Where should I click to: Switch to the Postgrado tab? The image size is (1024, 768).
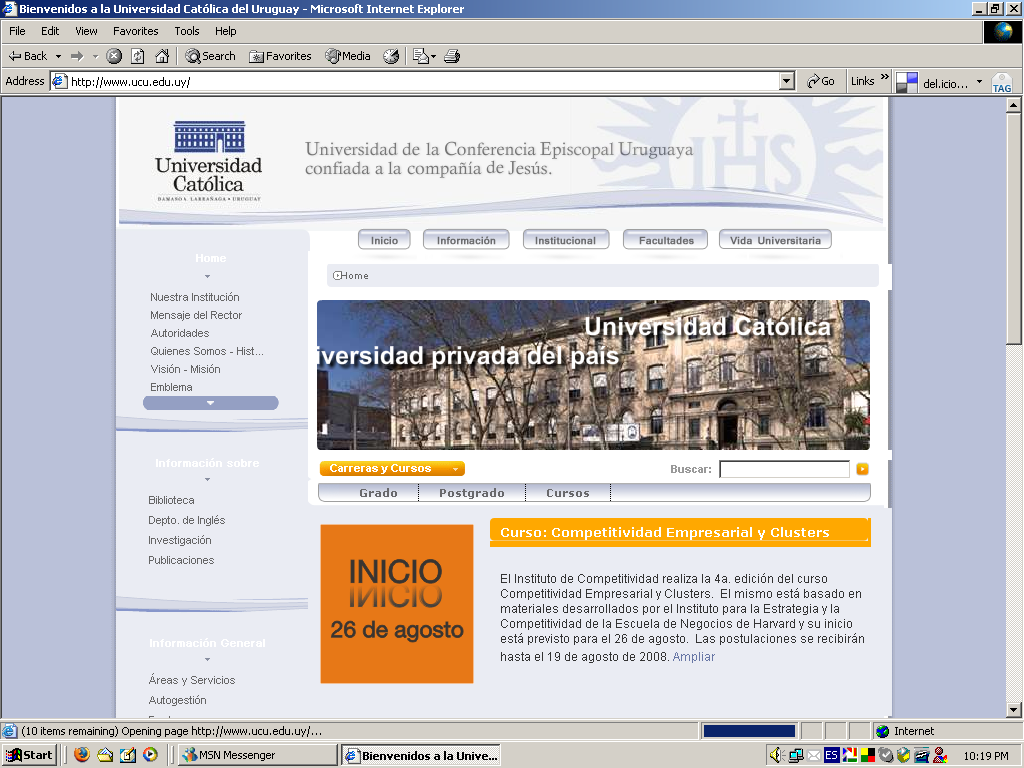[x=472, y=493]
